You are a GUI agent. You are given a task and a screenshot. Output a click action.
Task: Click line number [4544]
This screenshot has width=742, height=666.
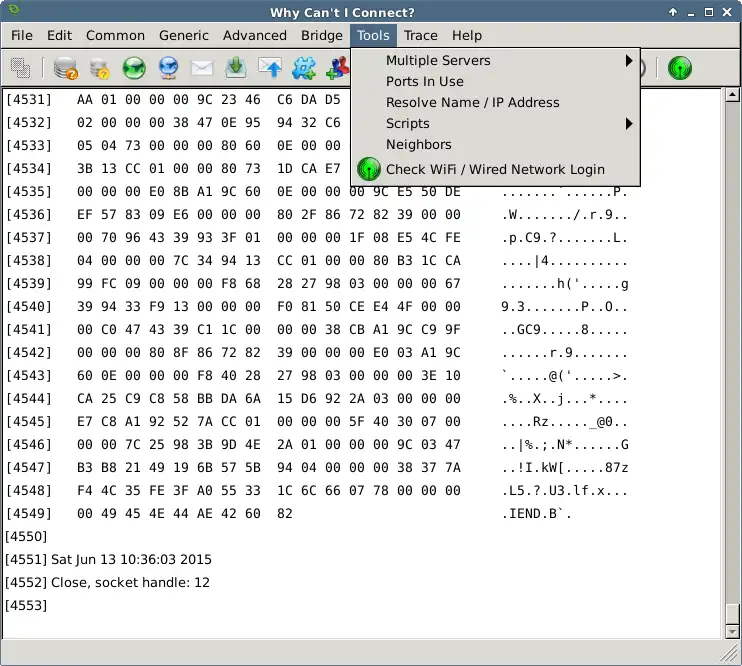(x=28, y=399)
